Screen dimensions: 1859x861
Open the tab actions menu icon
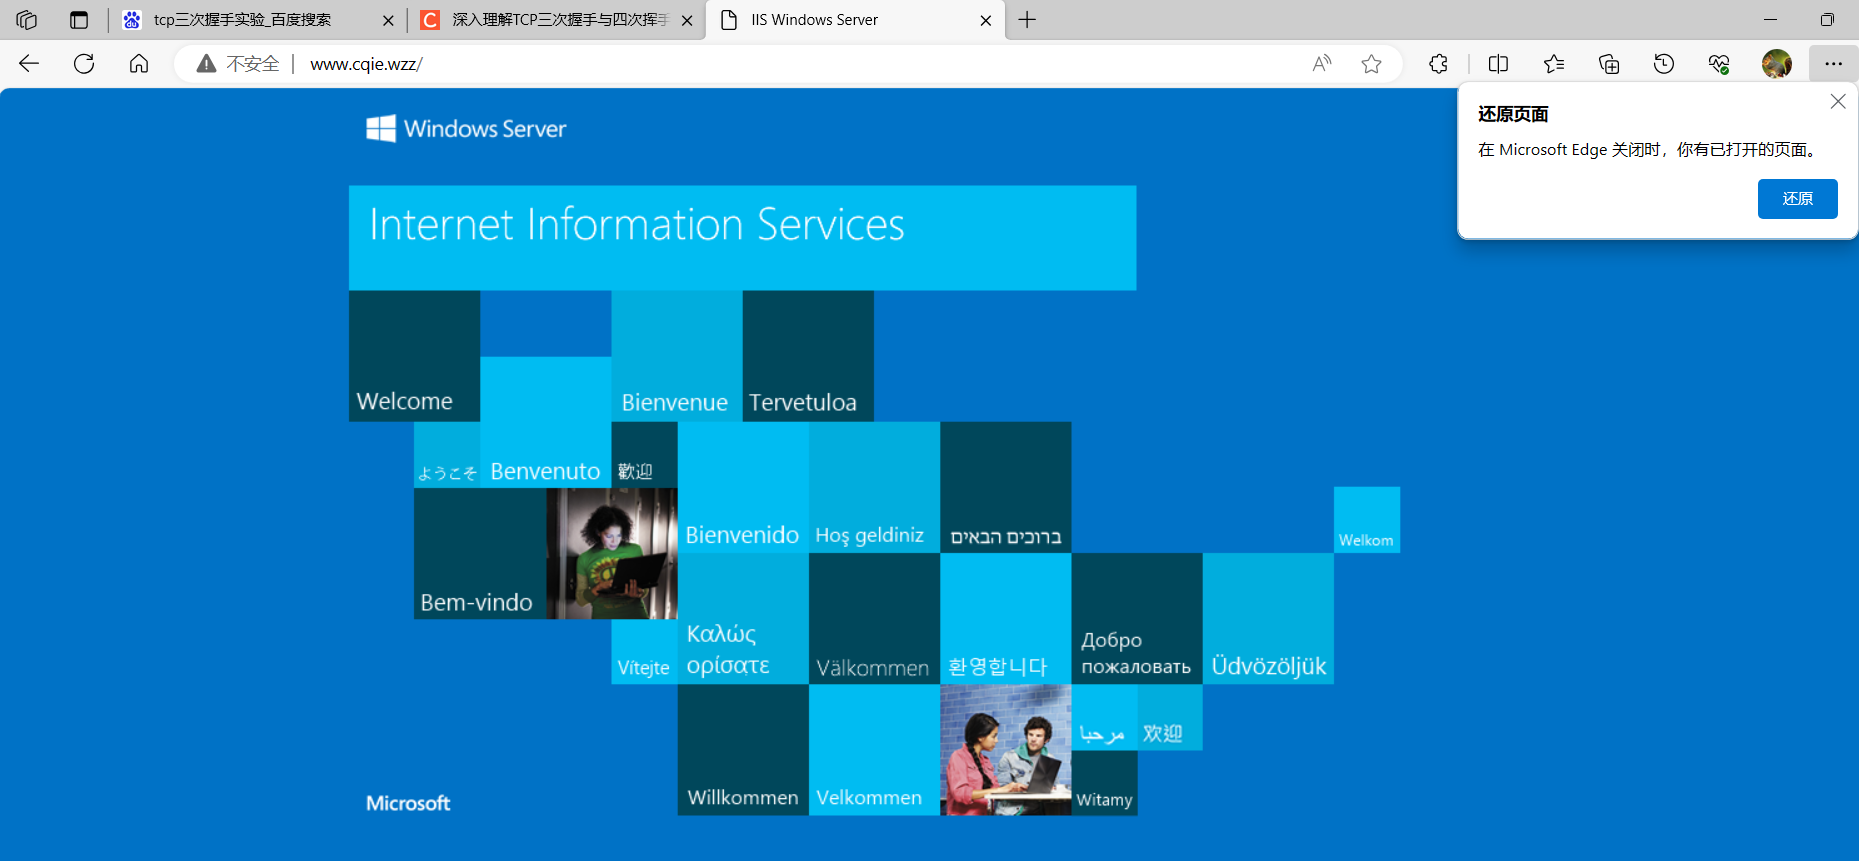pos(79,20)
